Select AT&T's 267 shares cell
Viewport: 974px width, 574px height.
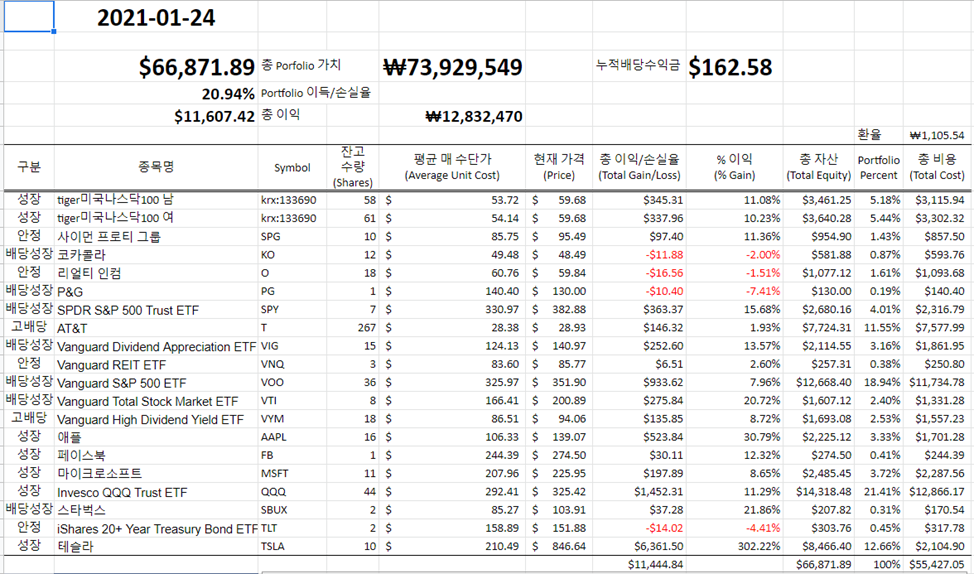pos(353,327)
